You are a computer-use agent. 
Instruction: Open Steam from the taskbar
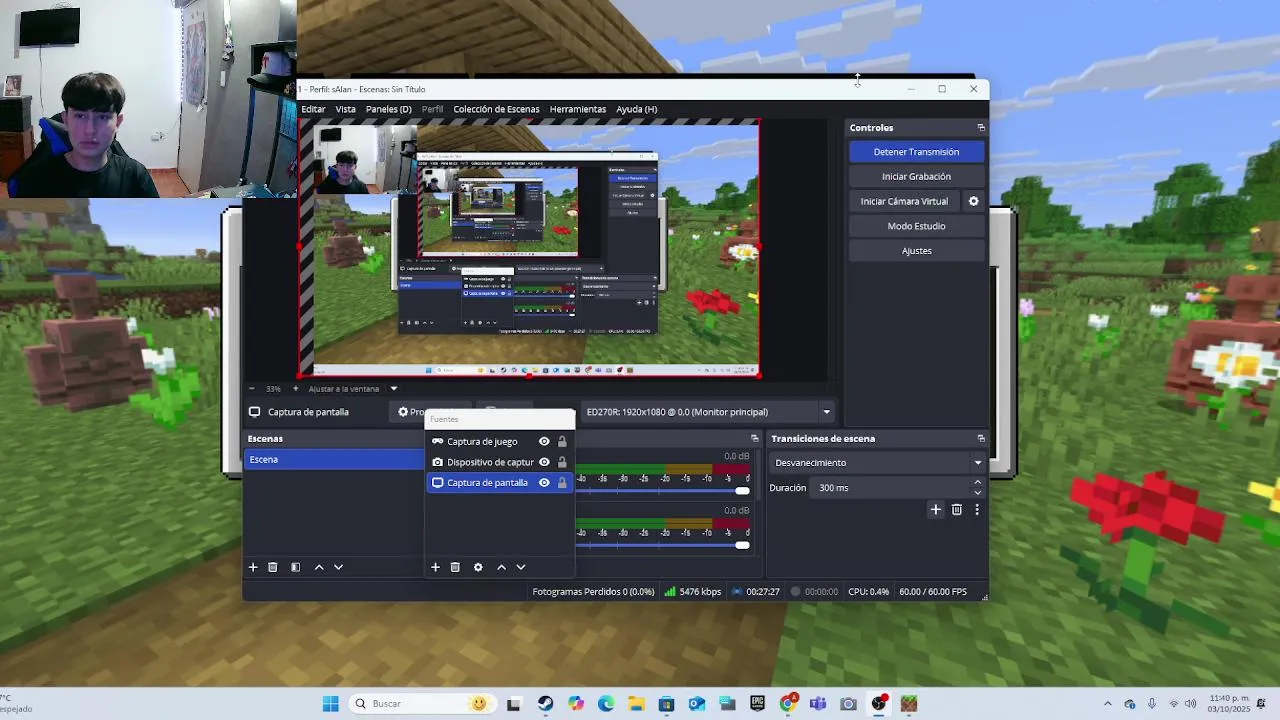(545, 704)
